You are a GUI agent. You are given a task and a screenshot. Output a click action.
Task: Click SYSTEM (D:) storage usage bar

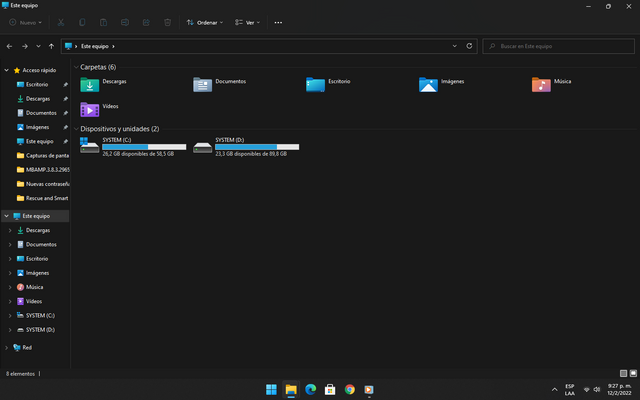pyautogui.click(x=257, y=147)
